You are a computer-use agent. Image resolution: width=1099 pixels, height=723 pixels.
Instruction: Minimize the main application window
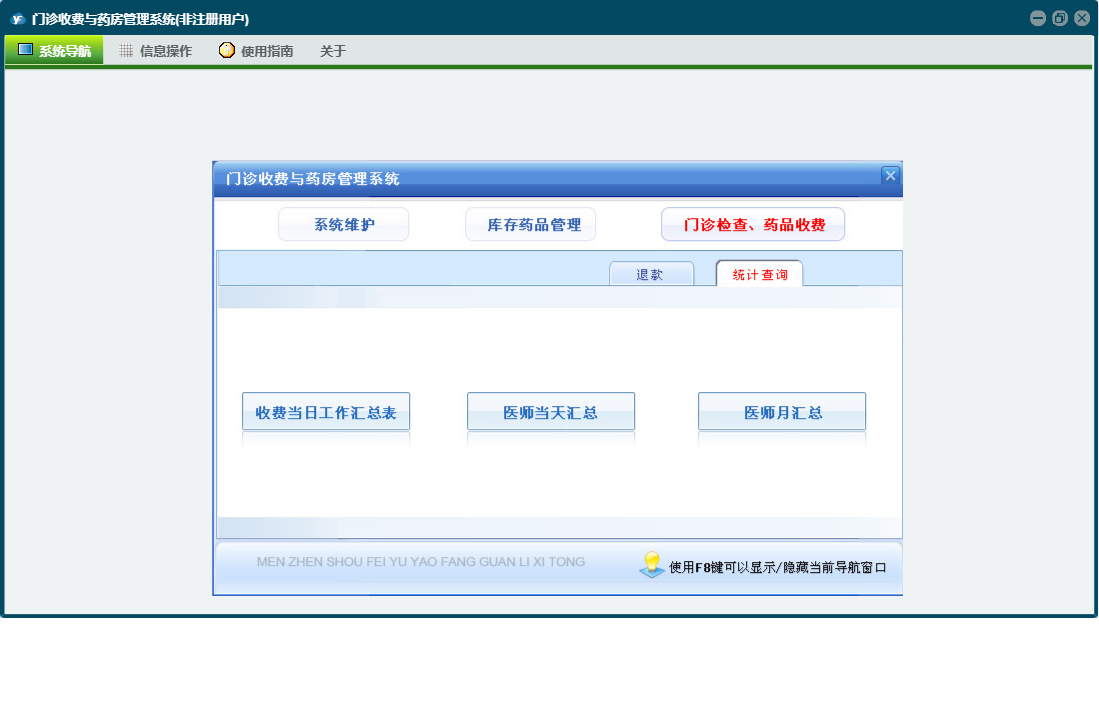1038,18
